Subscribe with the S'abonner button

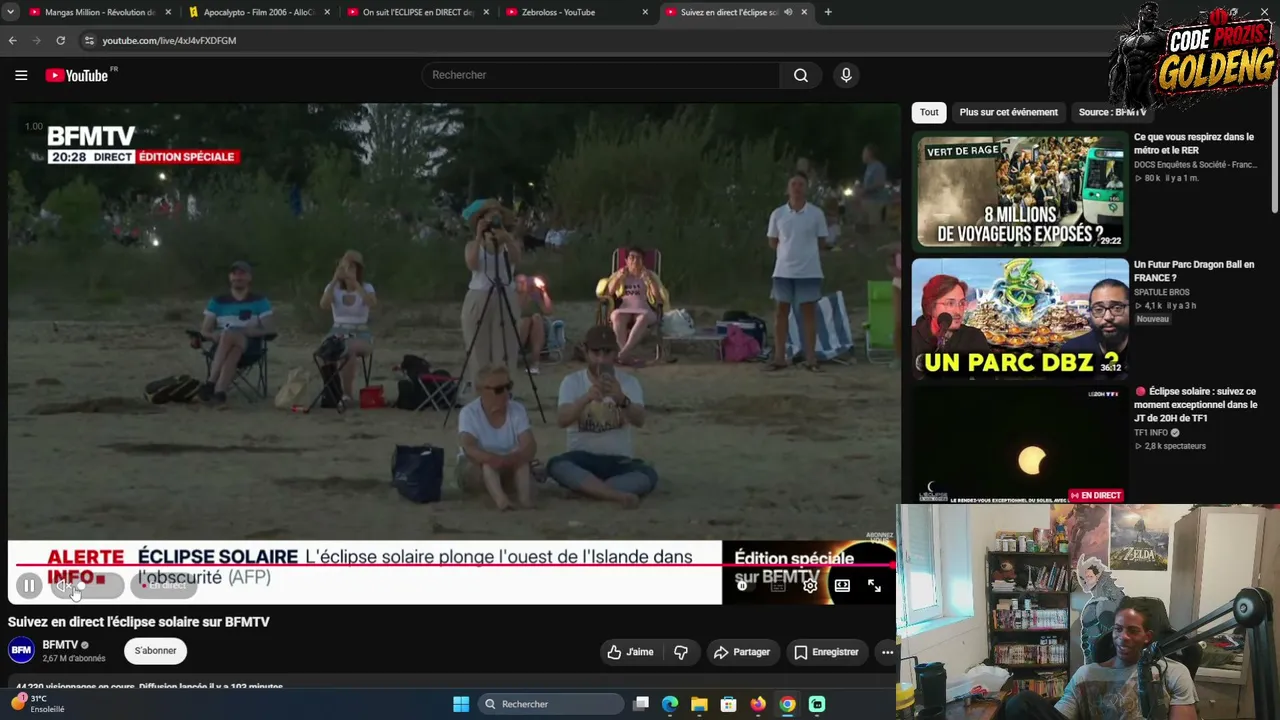pos(155,651)
